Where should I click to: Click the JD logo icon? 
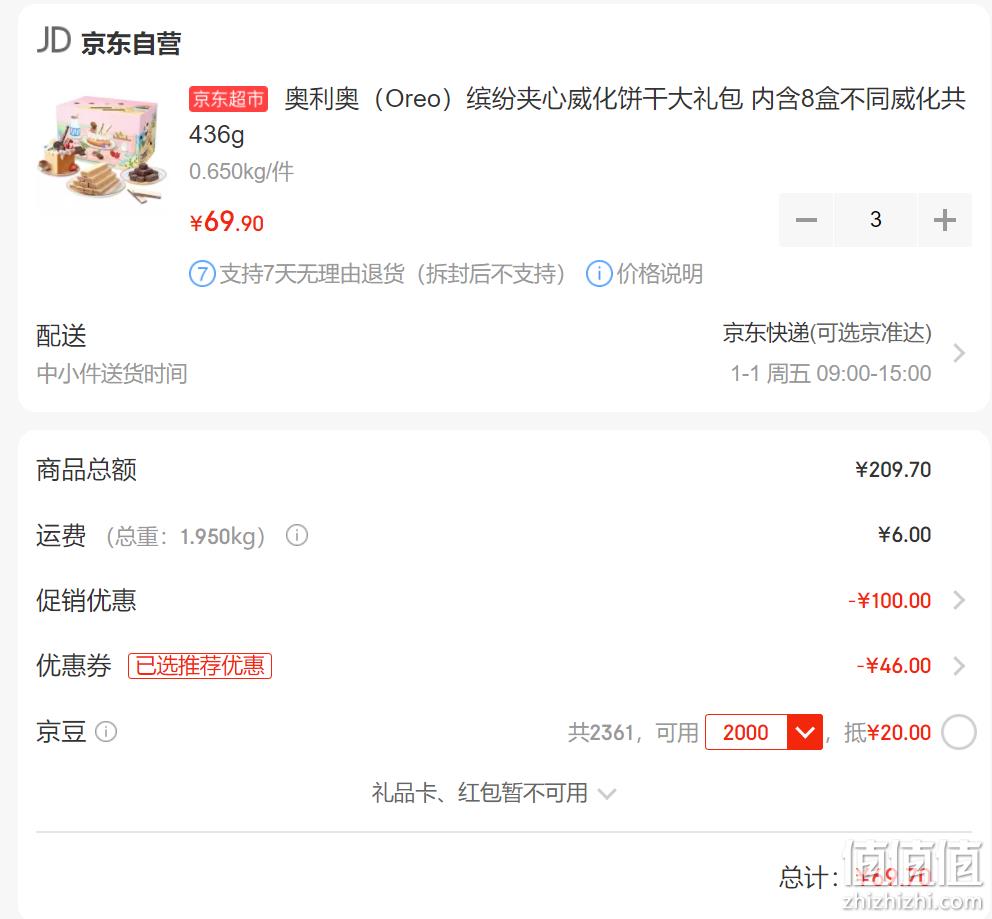[53, 40]
